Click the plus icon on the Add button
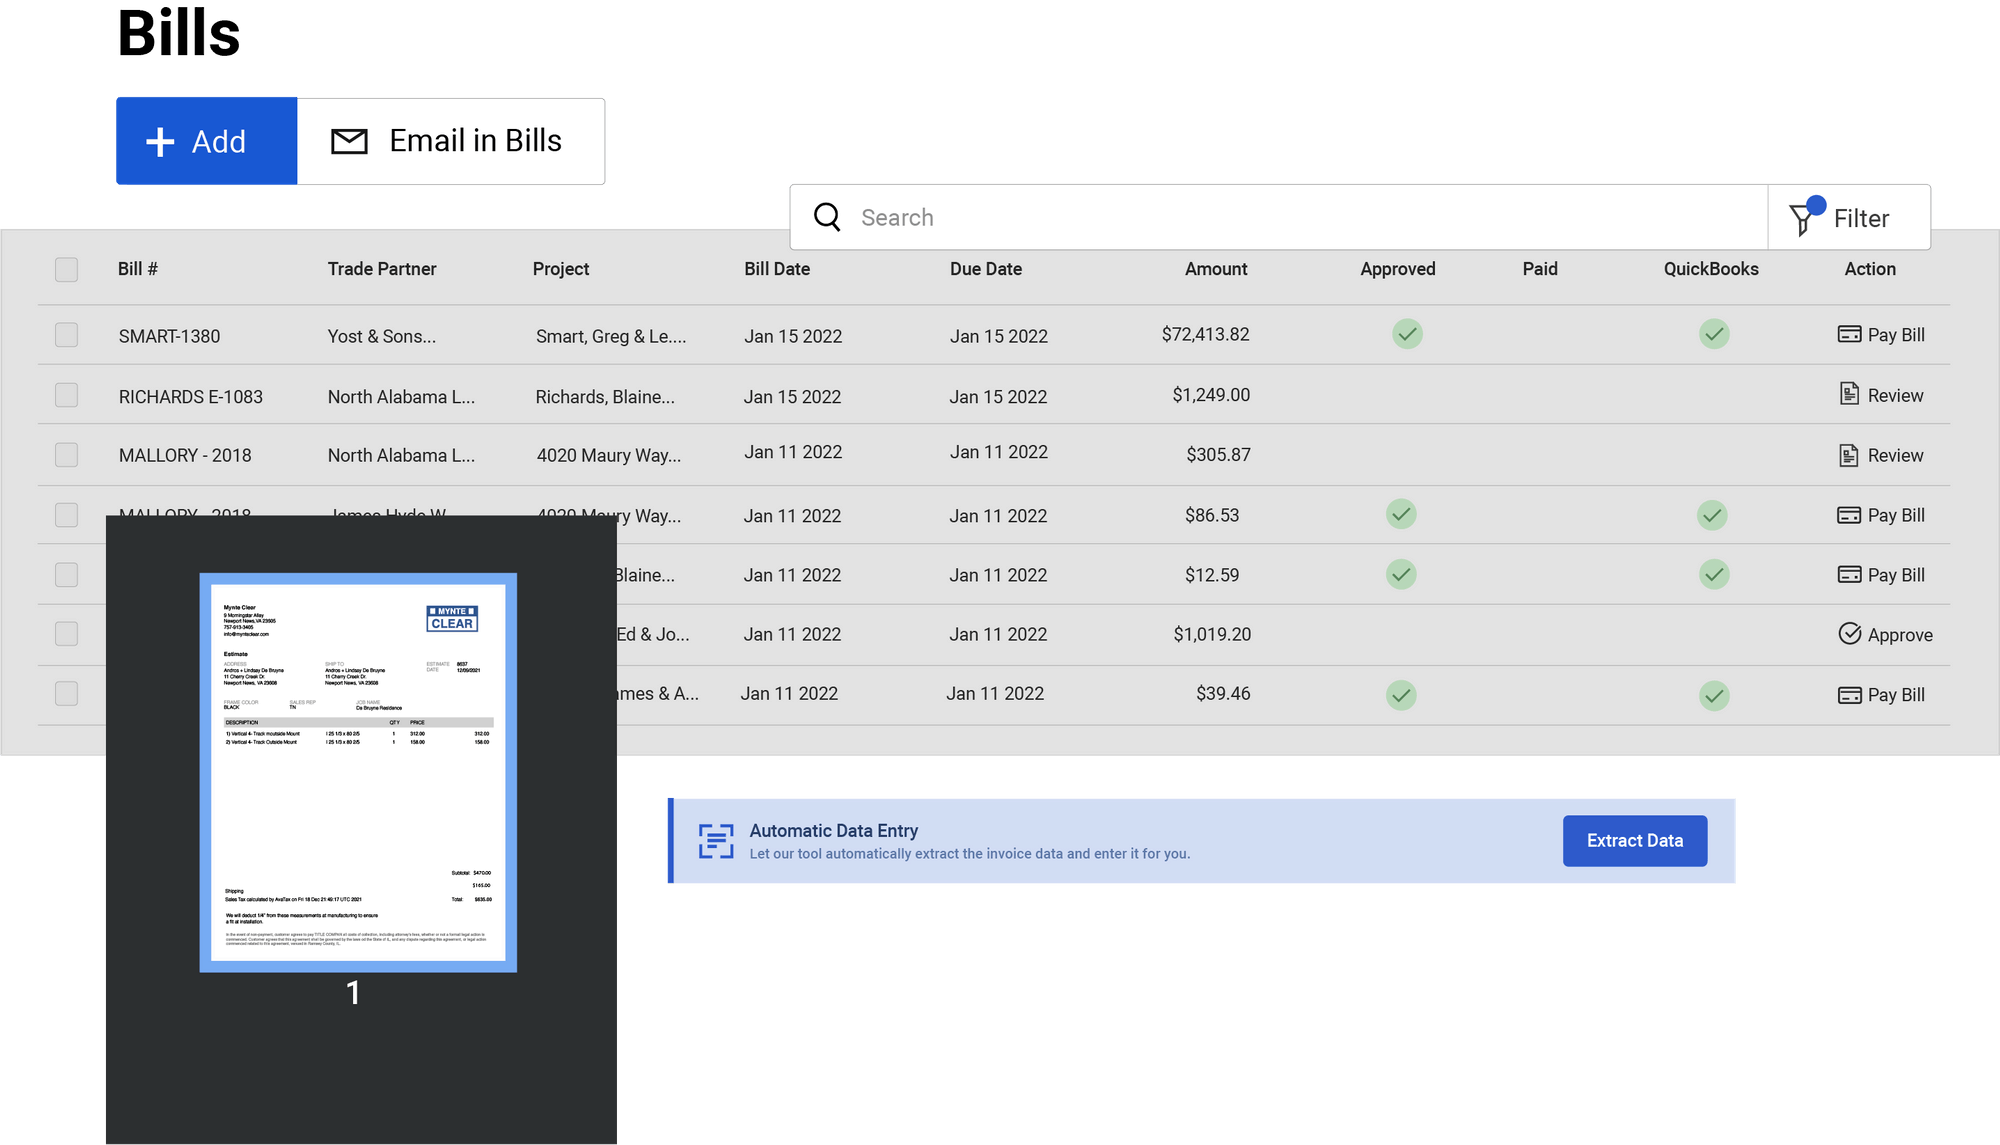 point(160,141)
